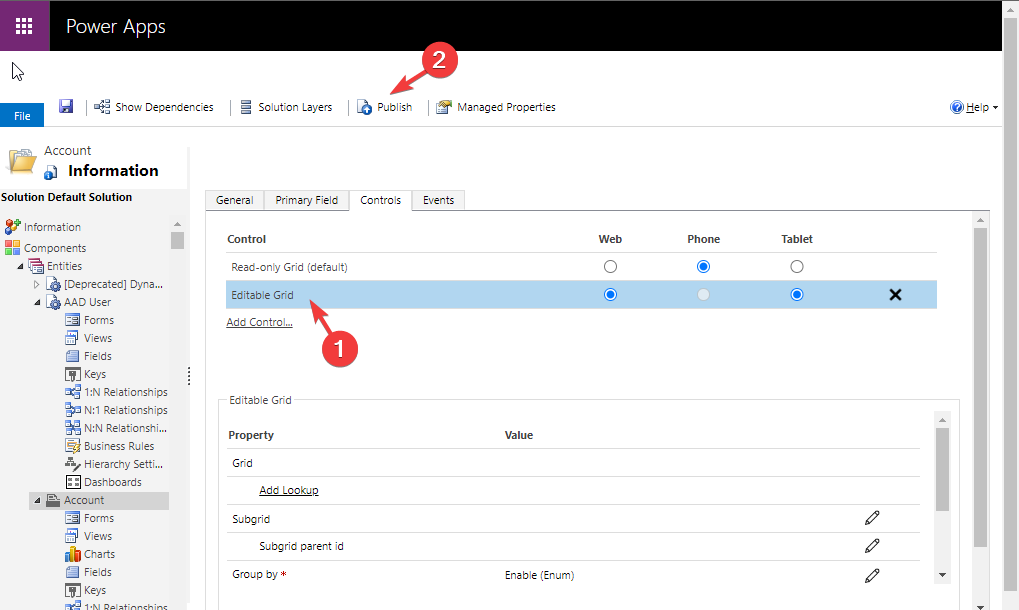The height and width of the screenshot is (610, 1019).
Task: Click the Add Lookup link
Action: (289, 490)
